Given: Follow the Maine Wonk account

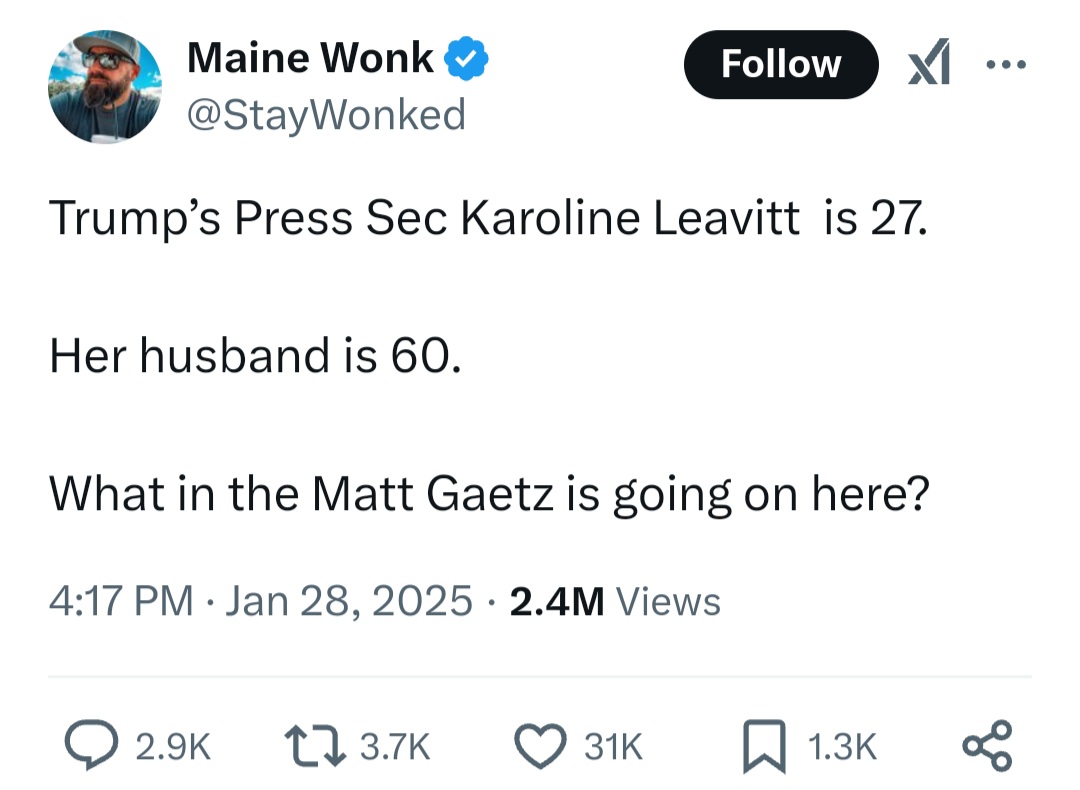Looking at the screenshot, I should coord(781,64).
